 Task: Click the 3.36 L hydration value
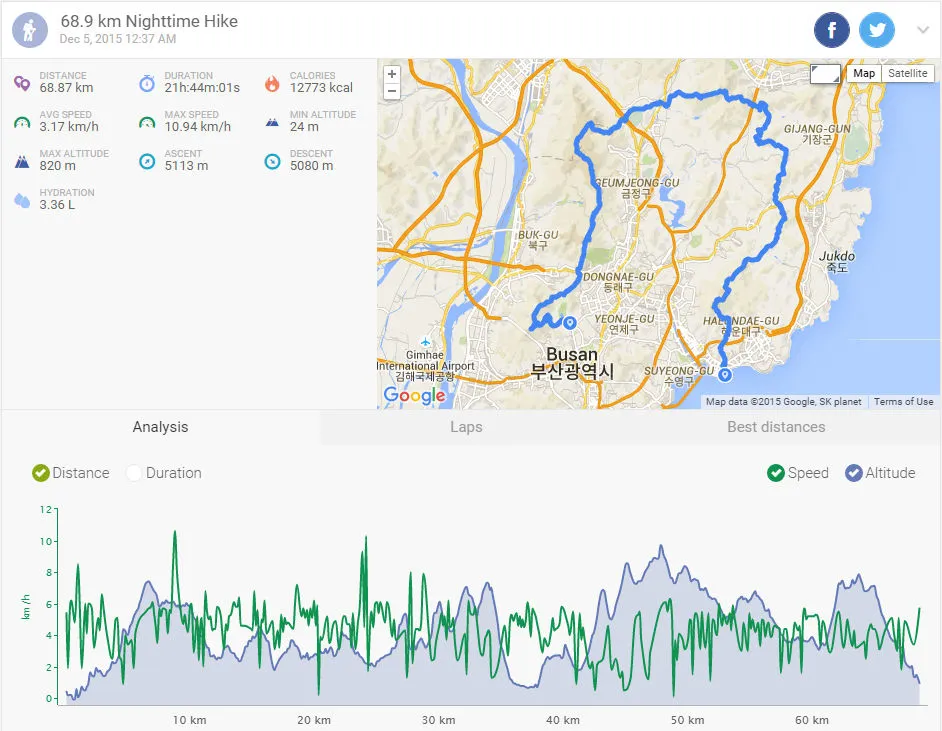(57, 205)
